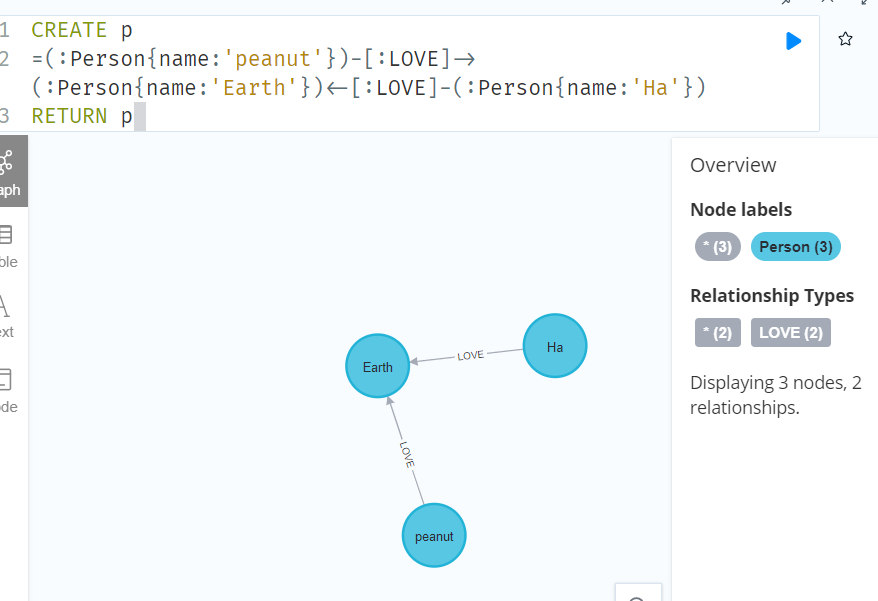Select the * (2) relationship type pill
This screenshot has width=878, height=601.
717,333
